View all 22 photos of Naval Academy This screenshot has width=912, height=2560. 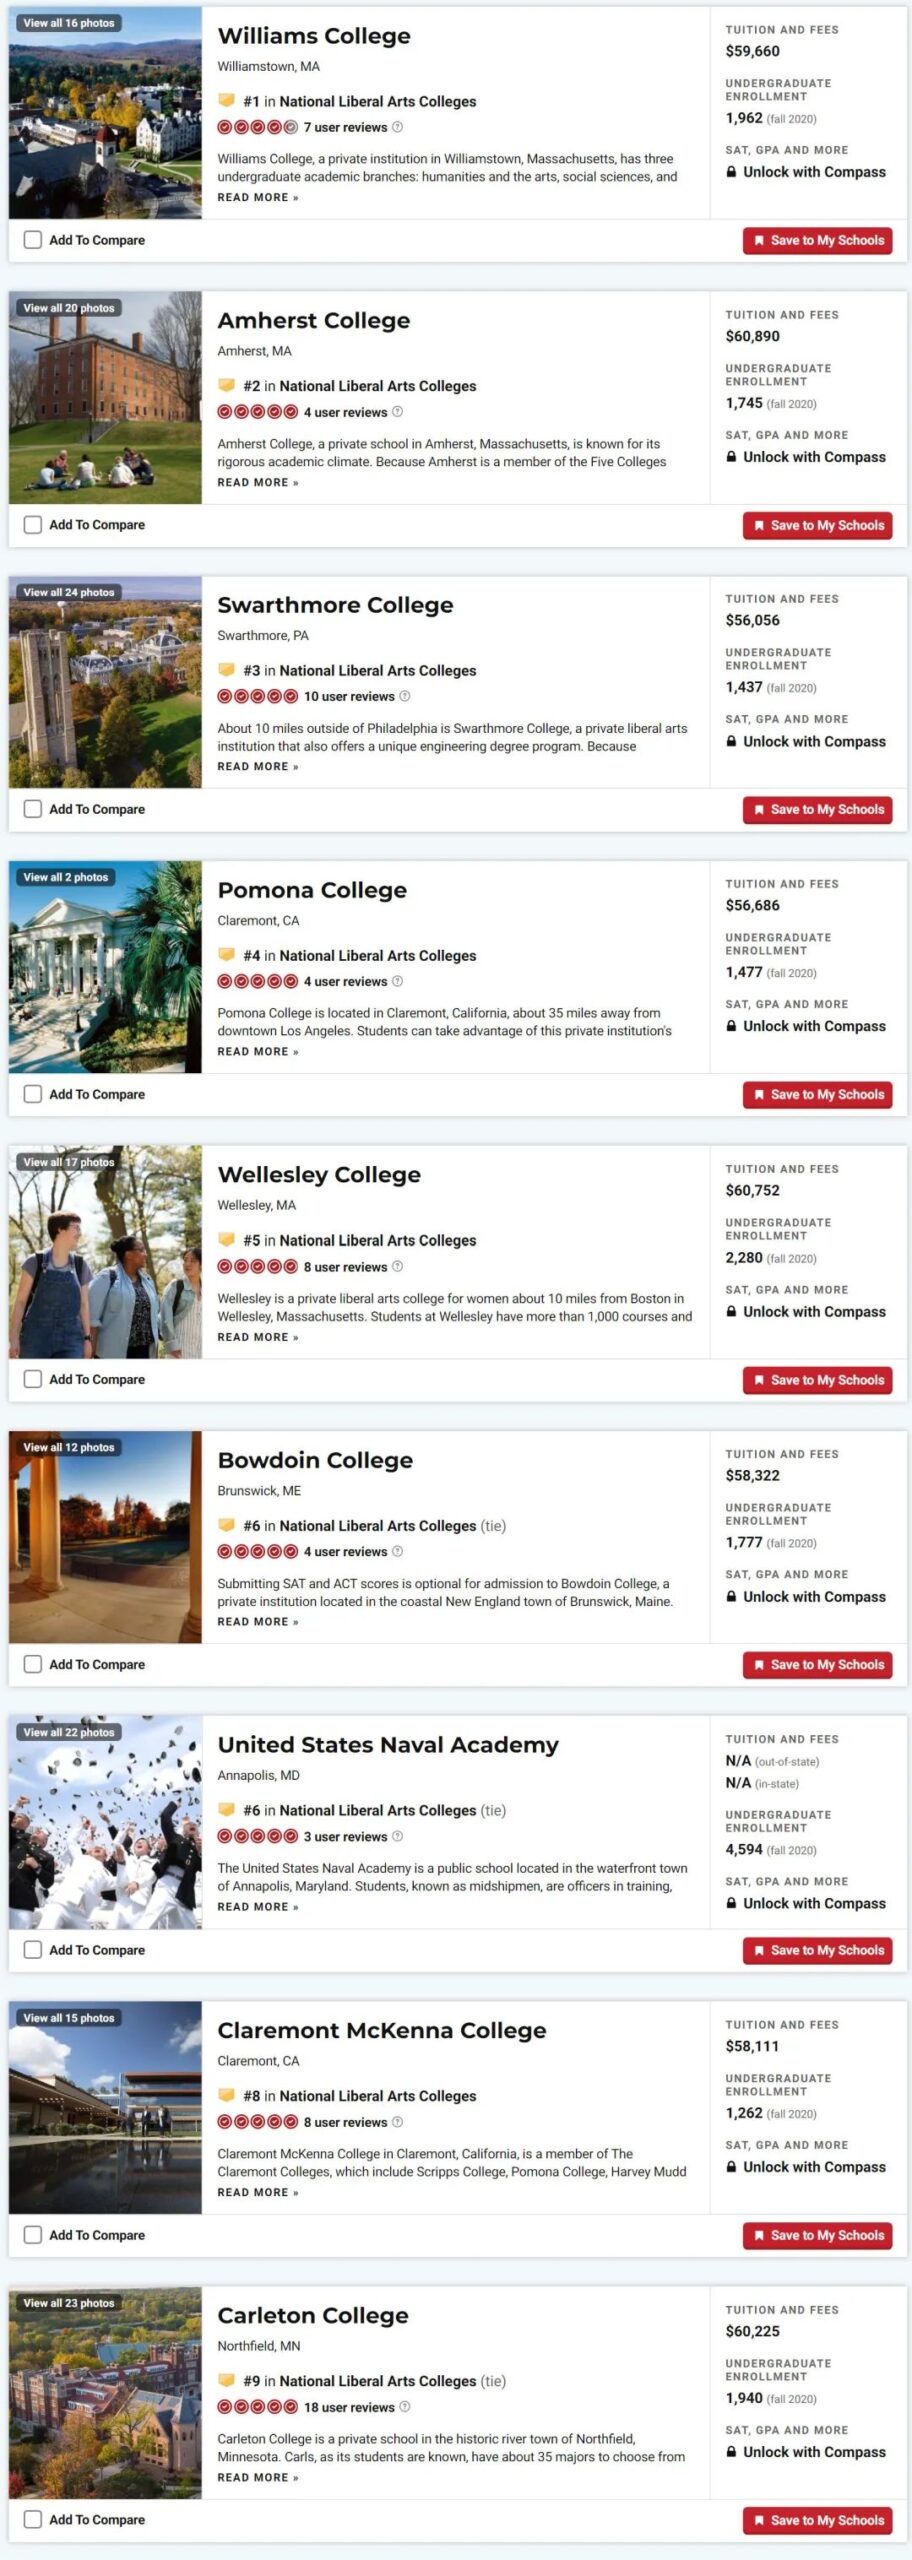coord(69,1733)
